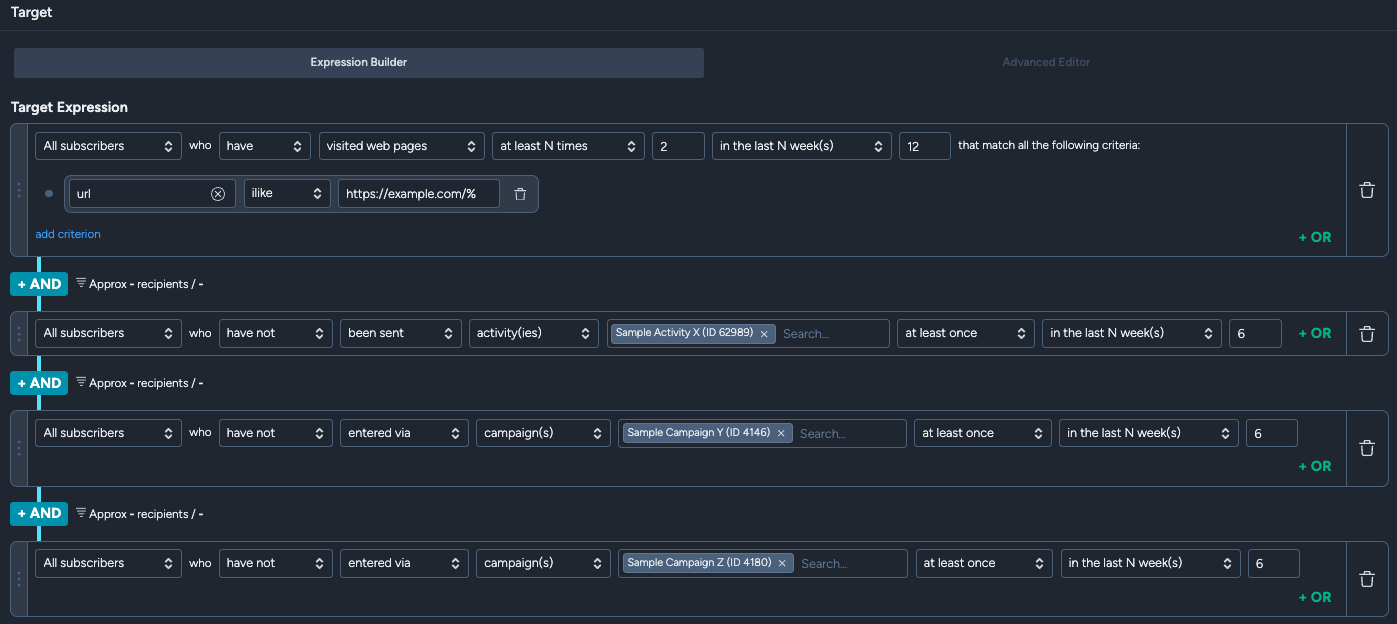The height and width of the screenshot is (624, 1397).
Task: Click weeks field showing 6 in Sample Campaign Z row
Action: [x=1273, y=563]
